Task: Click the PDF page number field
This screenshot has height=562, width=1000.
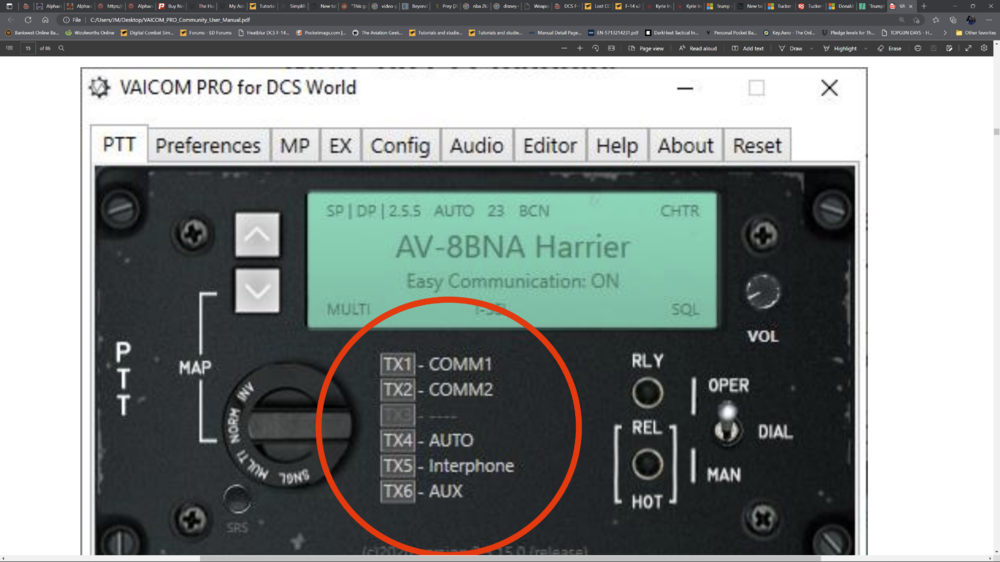Action: [28, 48]
